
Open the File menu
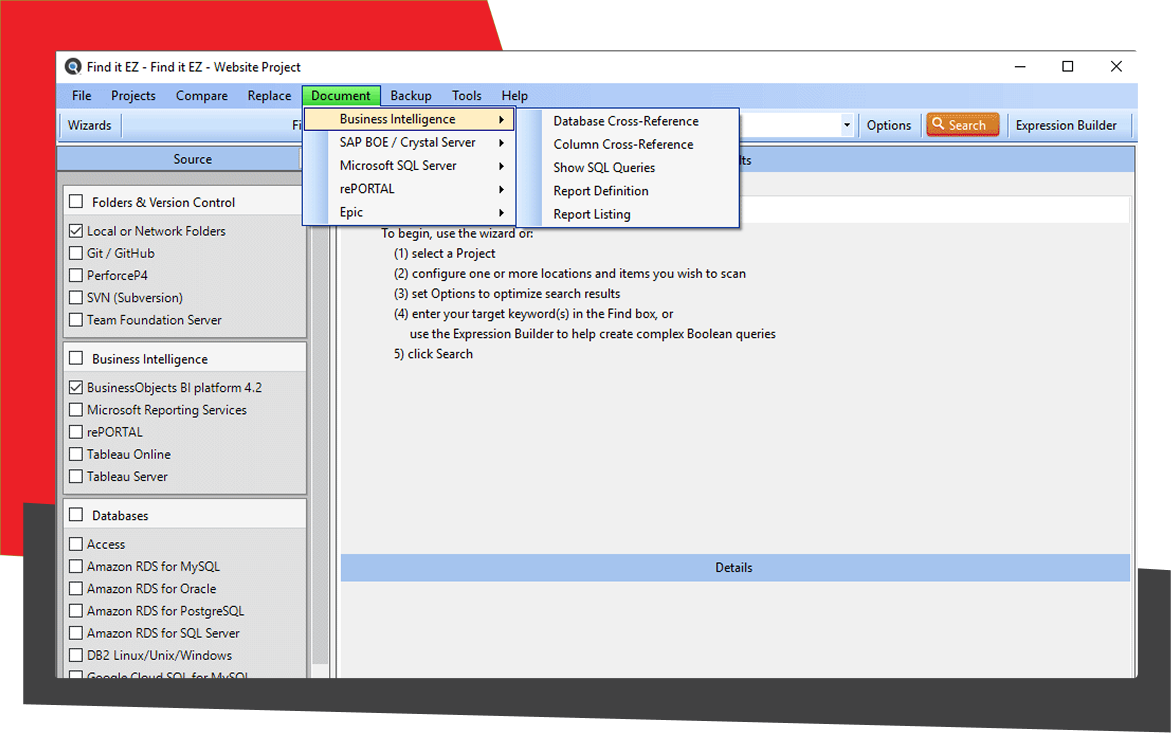click(81, 96)
